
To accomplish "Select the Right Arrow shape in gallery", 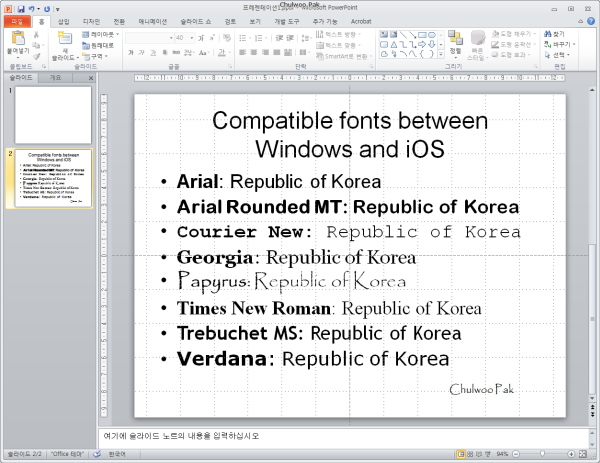I will click(x=422, y=45).
